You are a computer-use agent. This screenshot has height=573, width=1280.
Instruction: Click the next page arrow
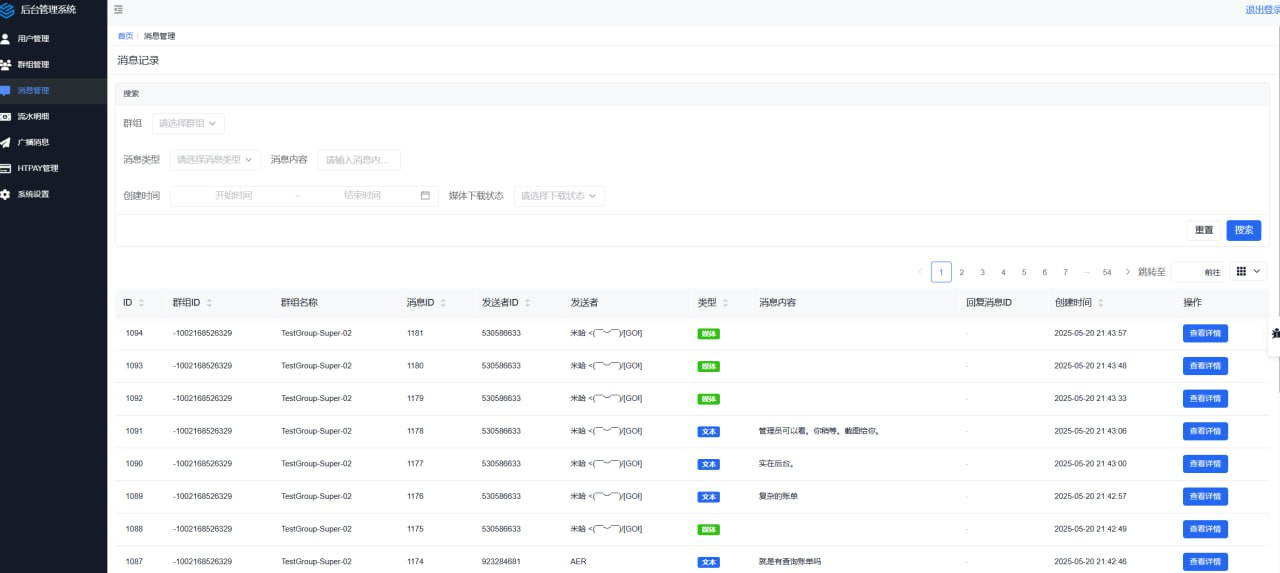[1128, 272]
